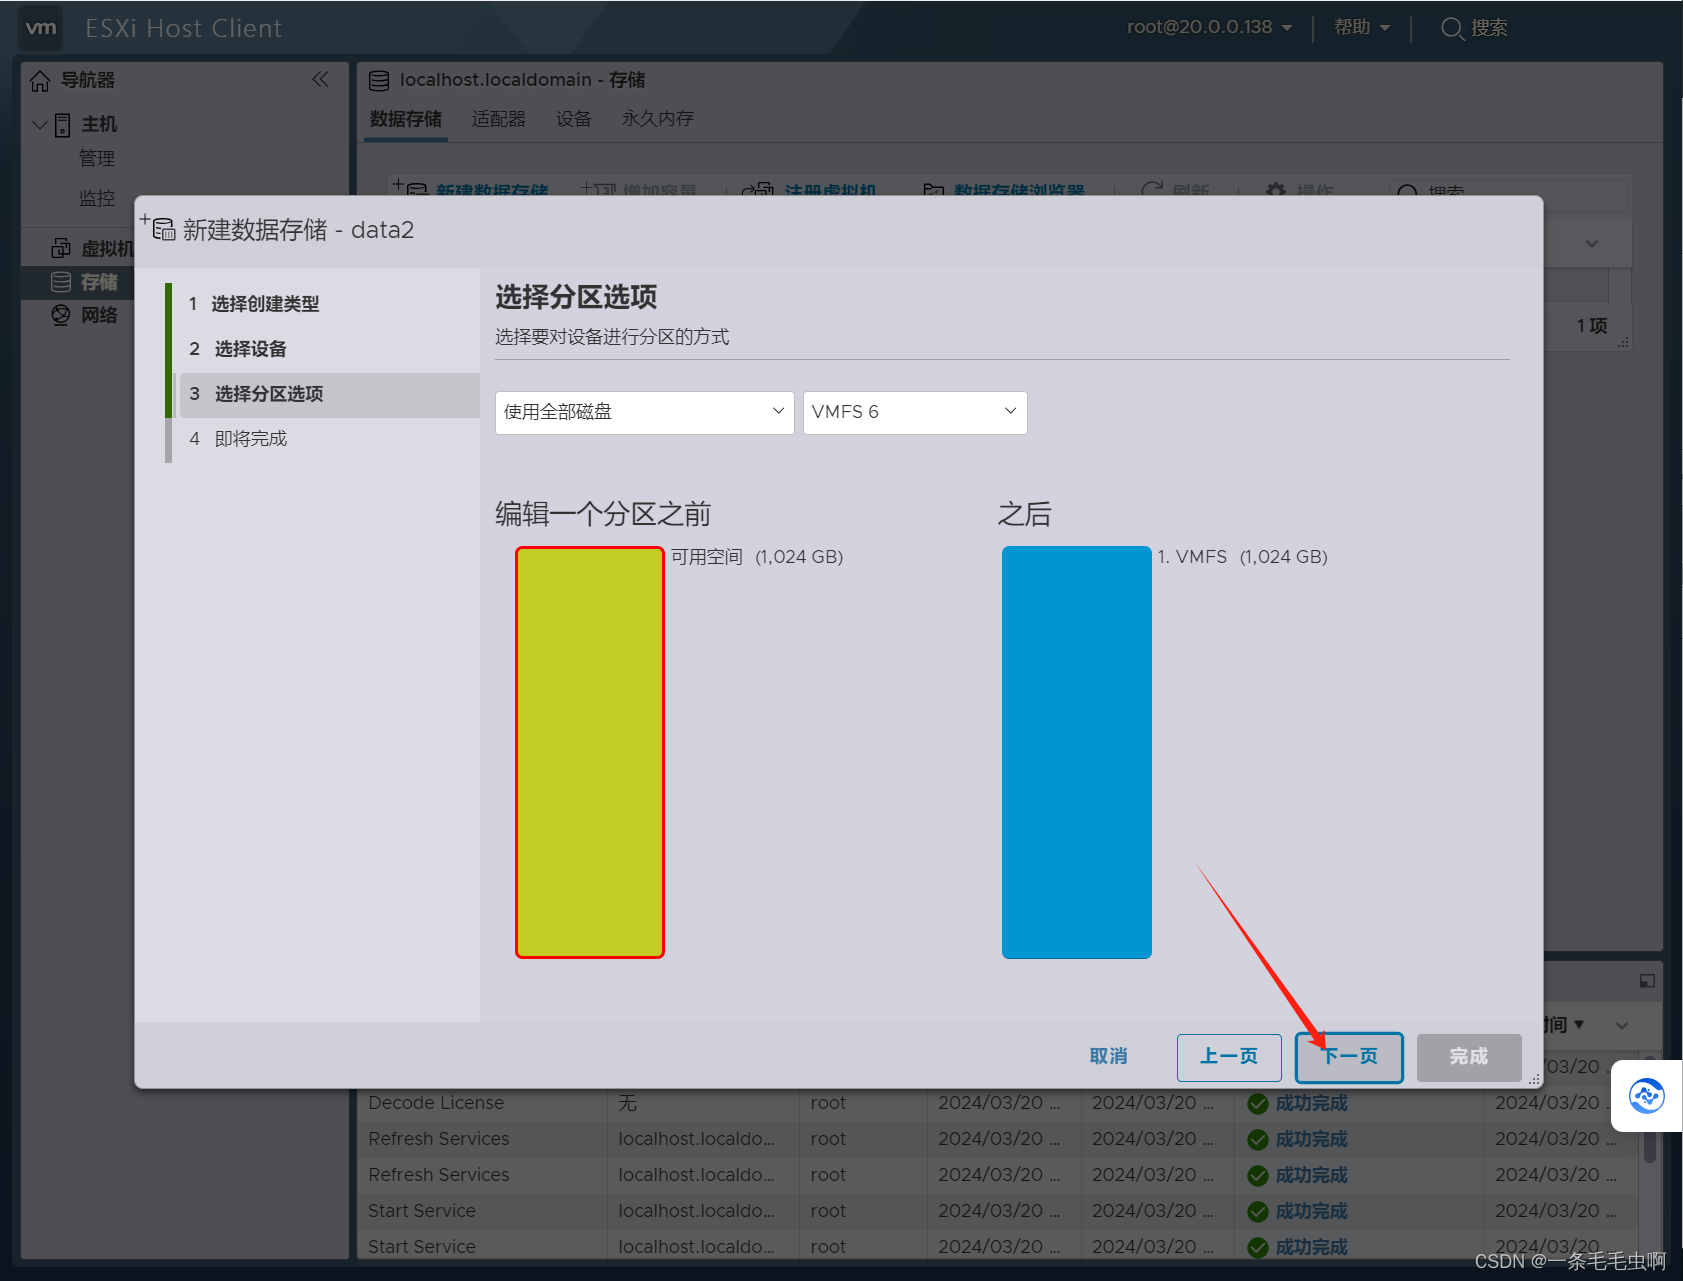
Task: Open the VMFS 6 version dropdown
Action: (915, 412)
